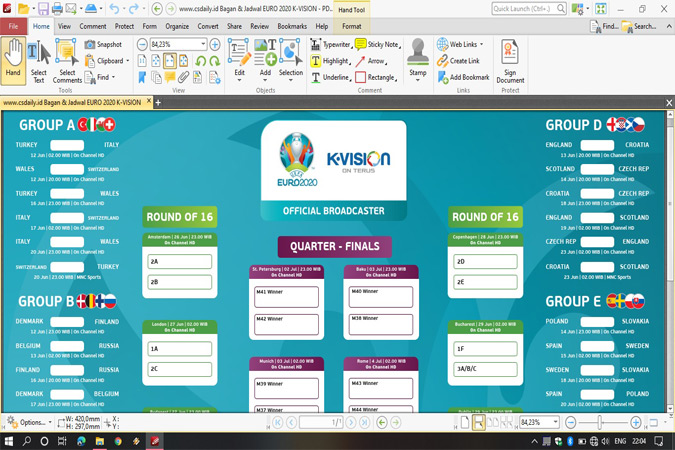Click the status bar zoom slider handle

click(x=600, y=423)
